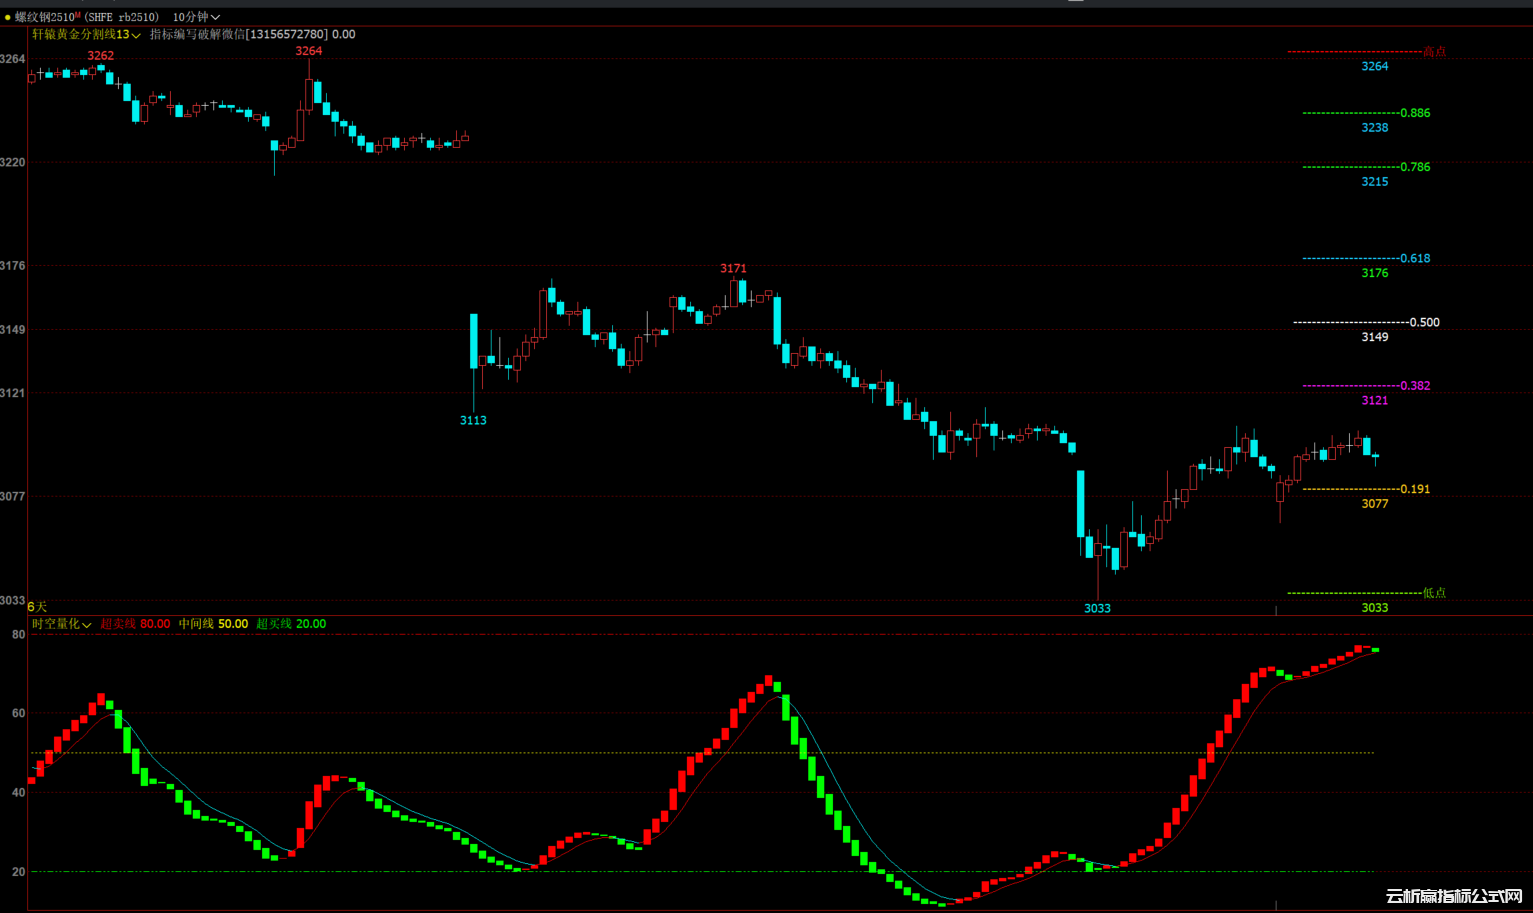The image size is (1533, 913).
Task: Click the 3113 low price label
Action: 473,421
